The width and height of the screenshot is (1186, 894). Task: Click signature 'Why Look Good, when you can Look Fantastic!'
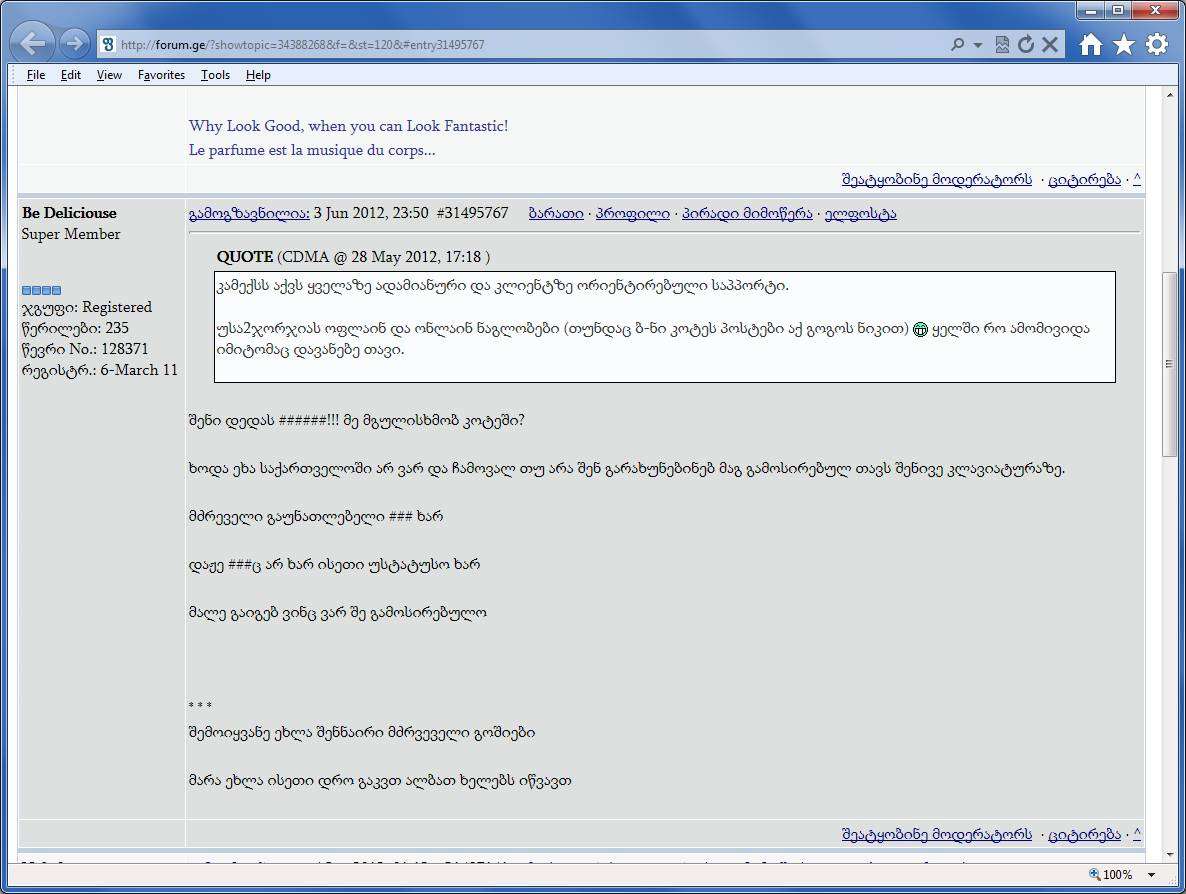349,126
